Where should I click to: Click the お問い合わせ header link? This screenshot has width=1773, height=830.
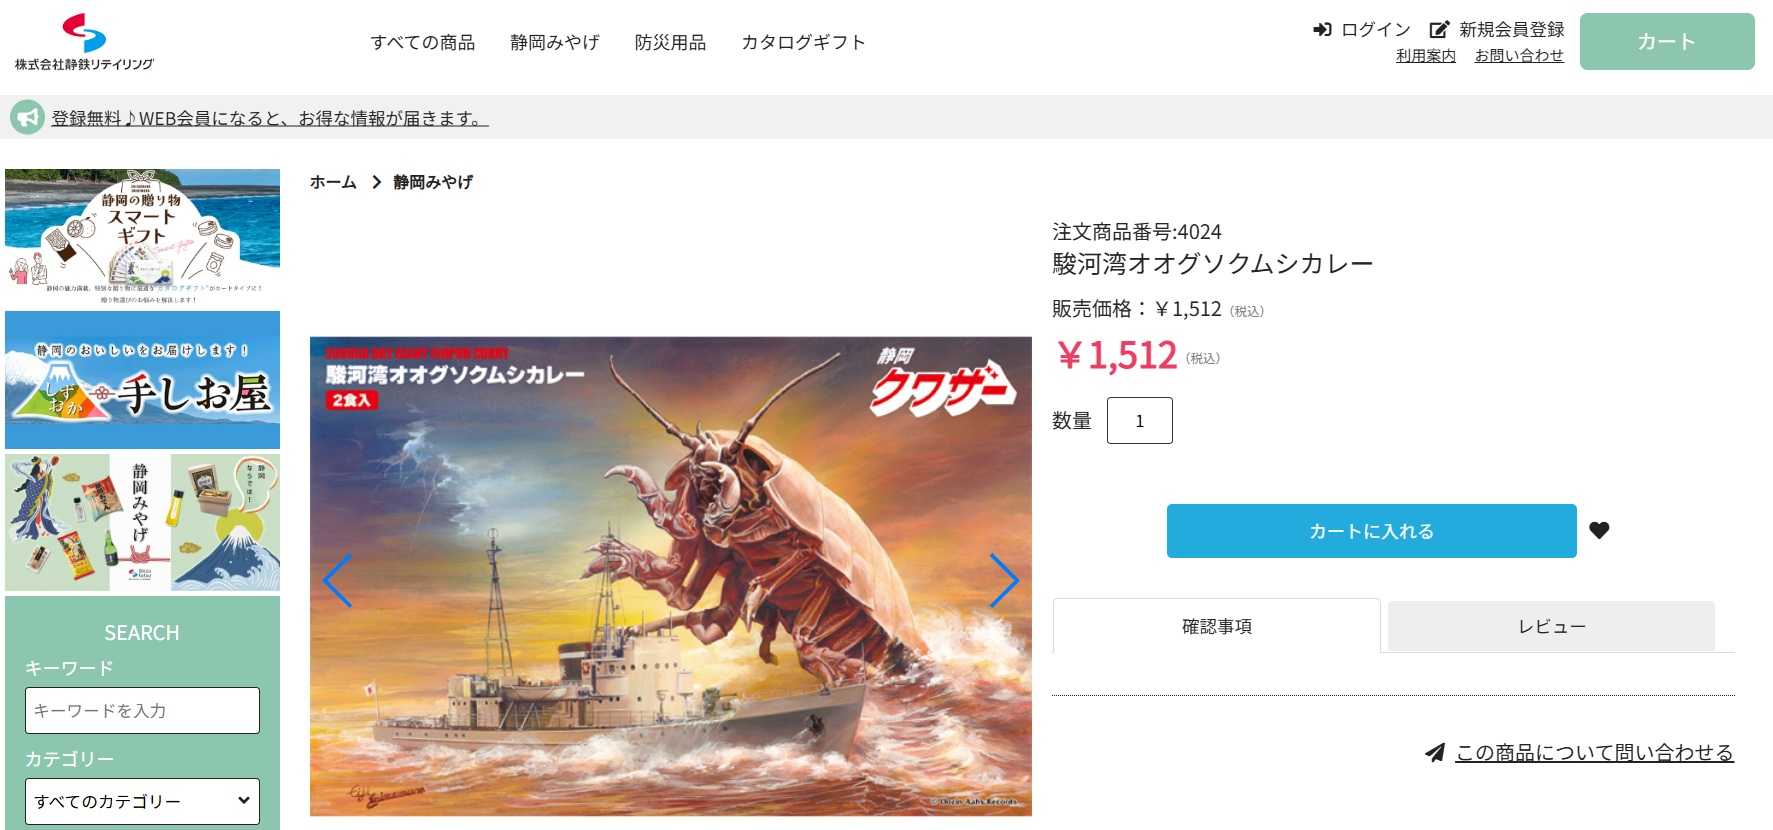click(x=1518, y=56)
